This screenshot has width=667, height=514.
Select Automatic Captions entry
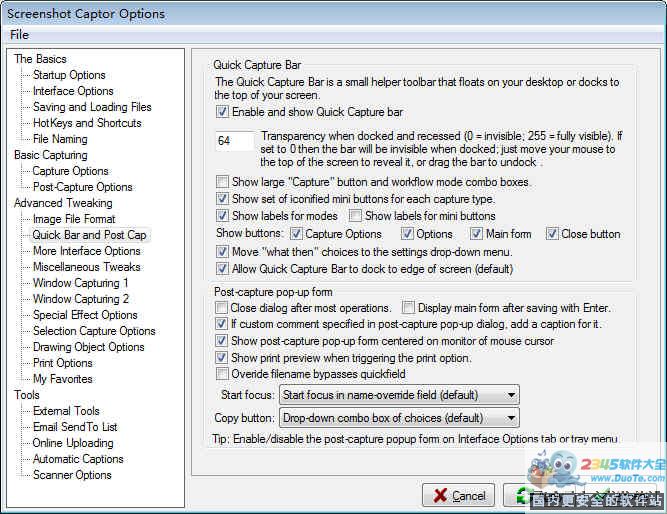[x=78, y=459]
